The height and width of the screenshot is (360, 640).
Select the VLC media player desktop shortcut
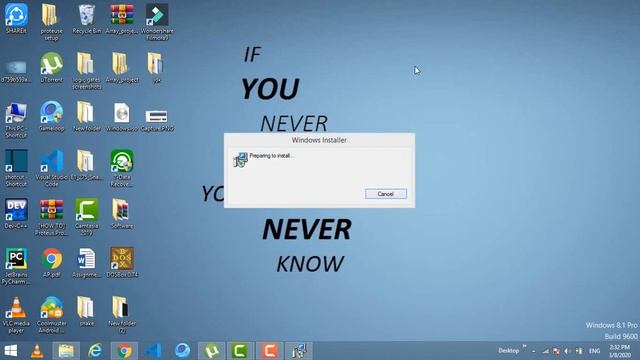16,315
